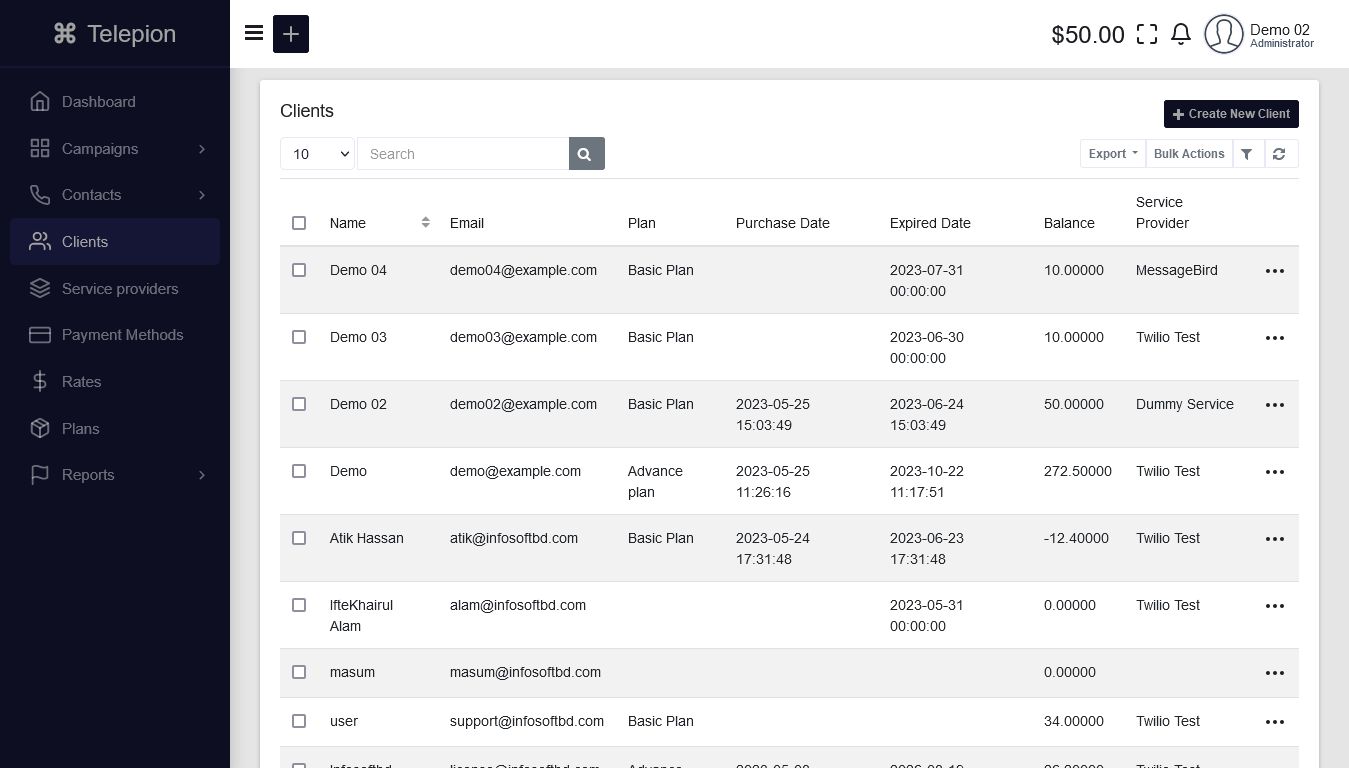Screen dimensions: 1349x768
Task: Open the rows-per-page dropdown
Action: pos(317,154)
